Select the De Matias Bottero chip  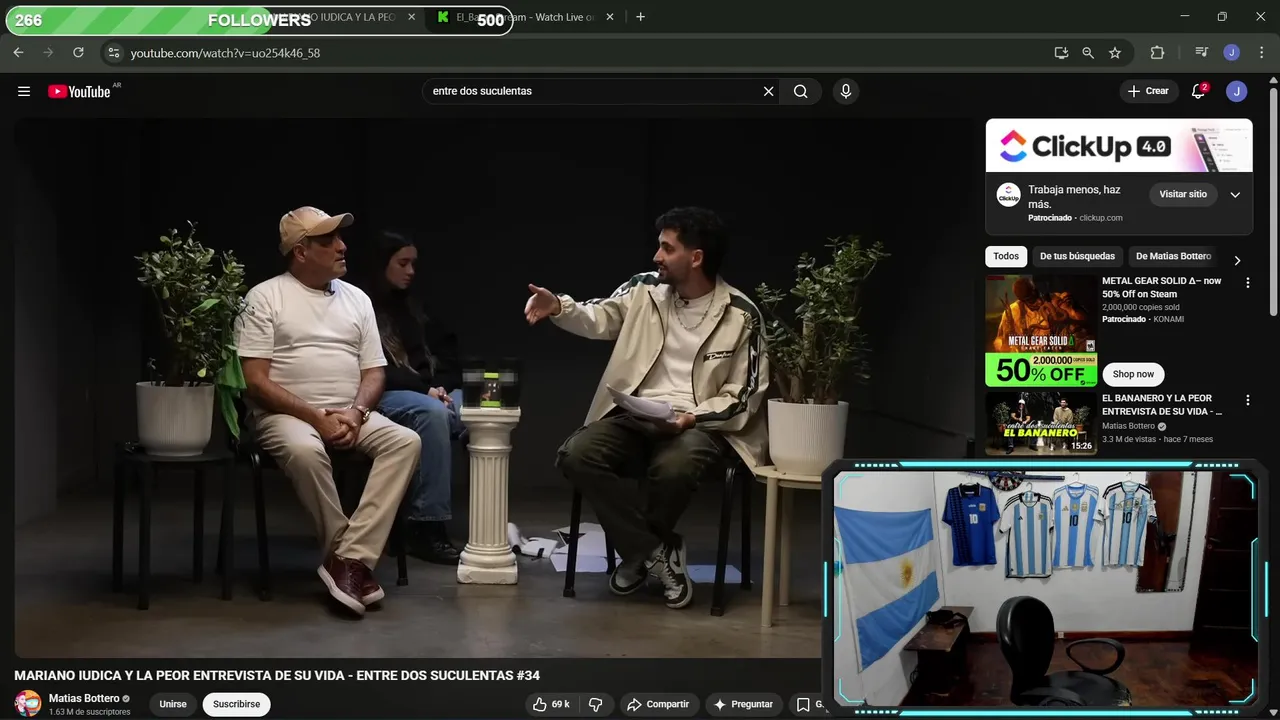1174,256
